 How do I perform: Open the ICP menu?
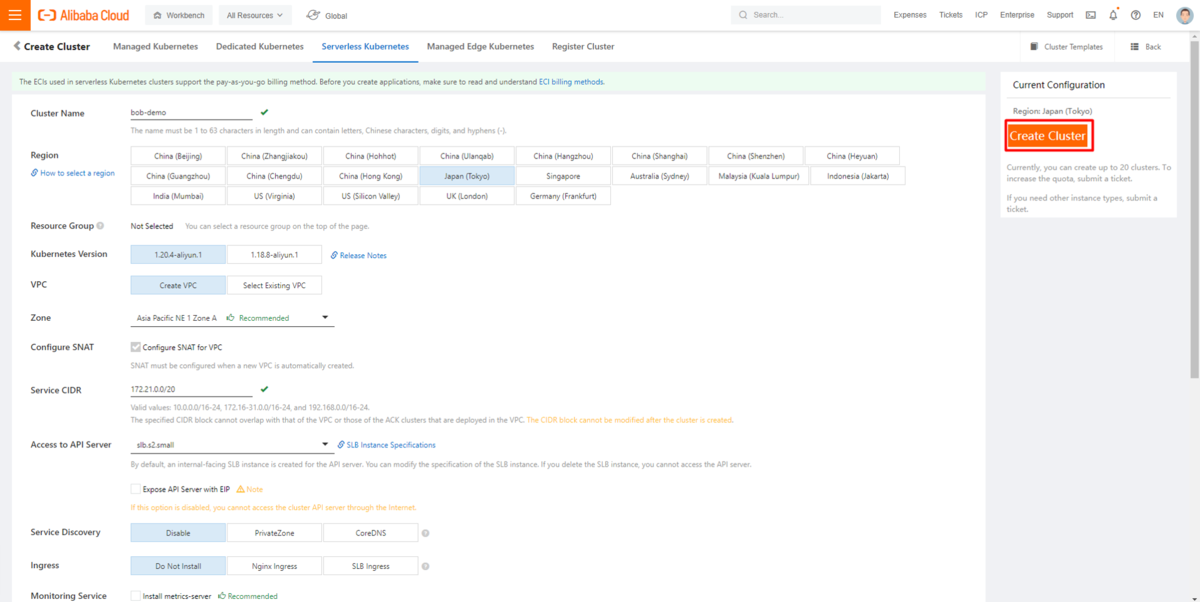pos(981,15)
